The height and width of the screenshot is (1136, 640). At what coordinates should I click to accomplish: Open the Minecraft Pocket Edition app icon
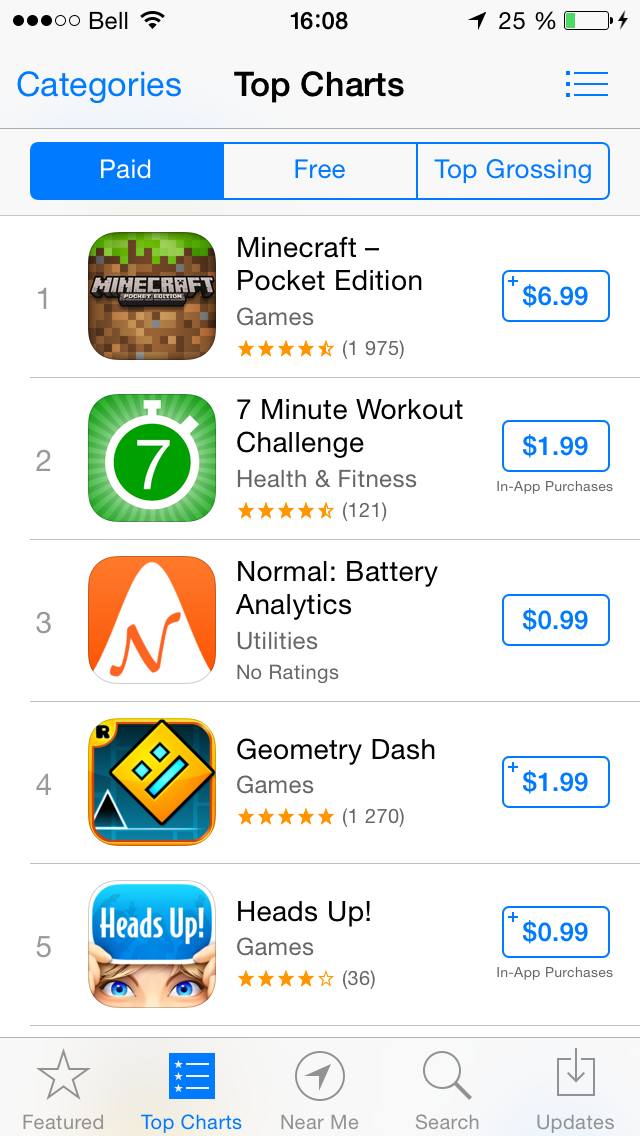click(152, 296)
